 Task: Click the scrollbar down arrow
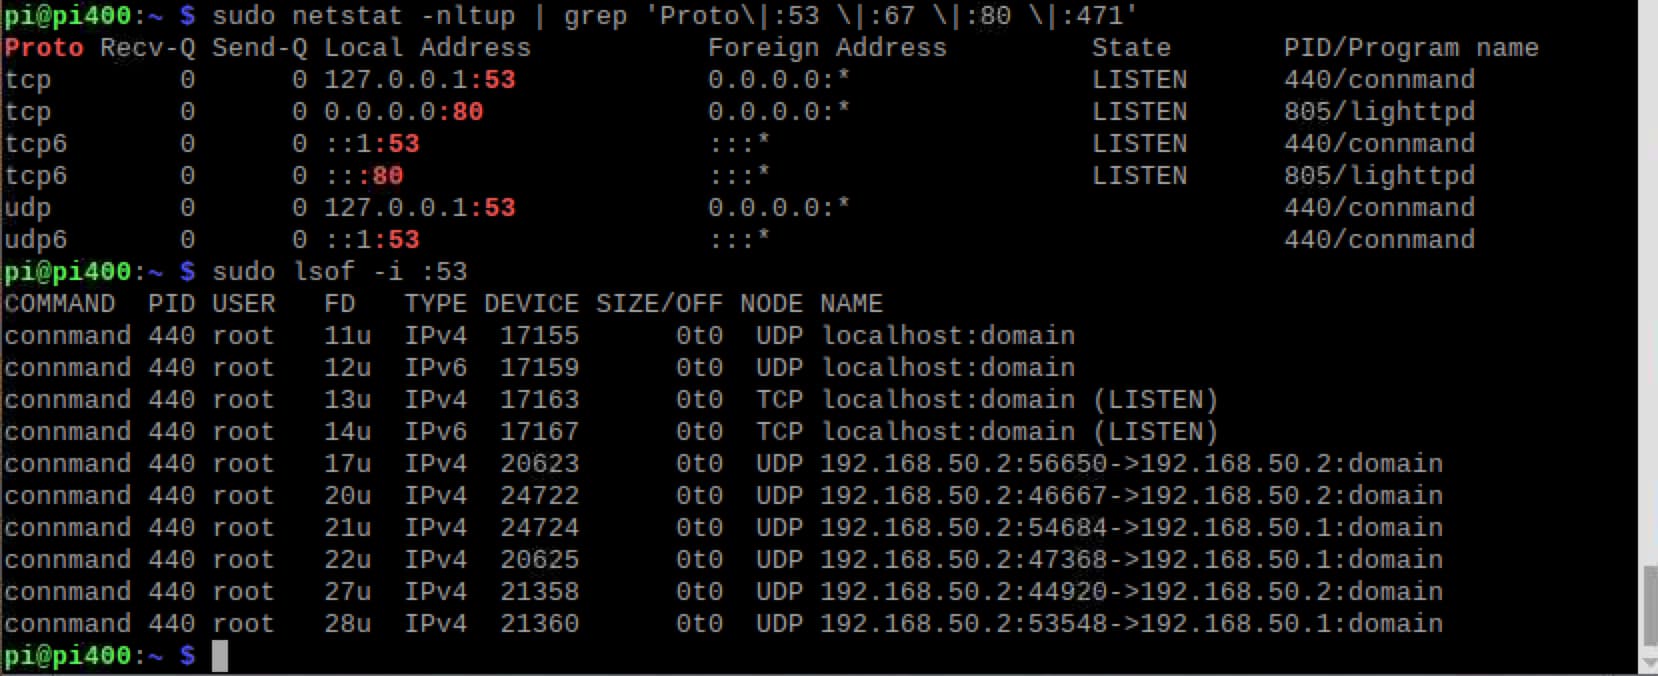coord(1649,664)
